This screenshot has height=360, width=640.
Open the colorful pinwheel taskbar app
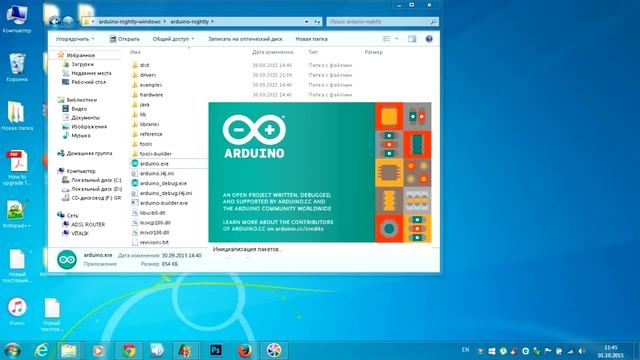274,351
